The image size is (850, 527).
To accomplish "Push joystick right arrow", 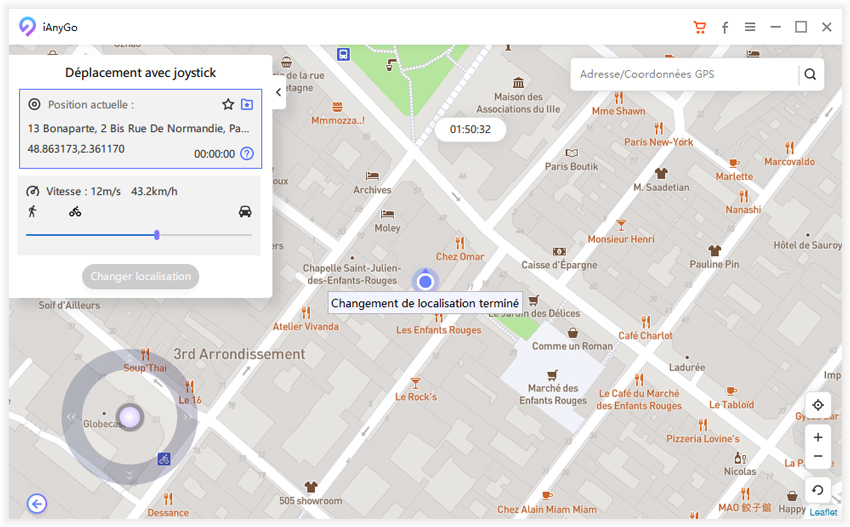I will pyautogui.click(x=187, y=417).
